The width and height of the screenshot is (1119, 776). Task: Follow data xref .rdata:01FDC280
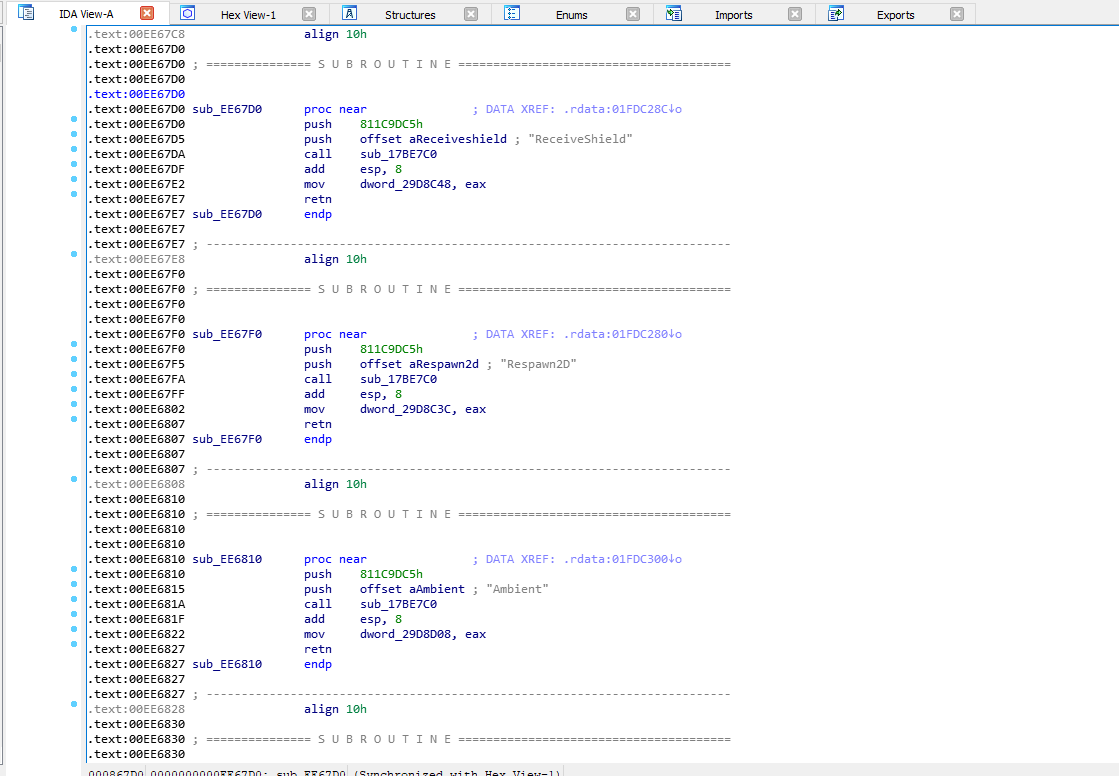622,334
